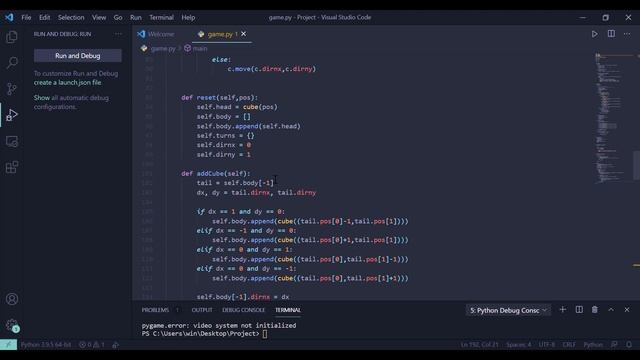This screenshot has width=640, height=360.
Task: Select Python interpreter 3.9.5 in status bar
Action: click(46, 345)
